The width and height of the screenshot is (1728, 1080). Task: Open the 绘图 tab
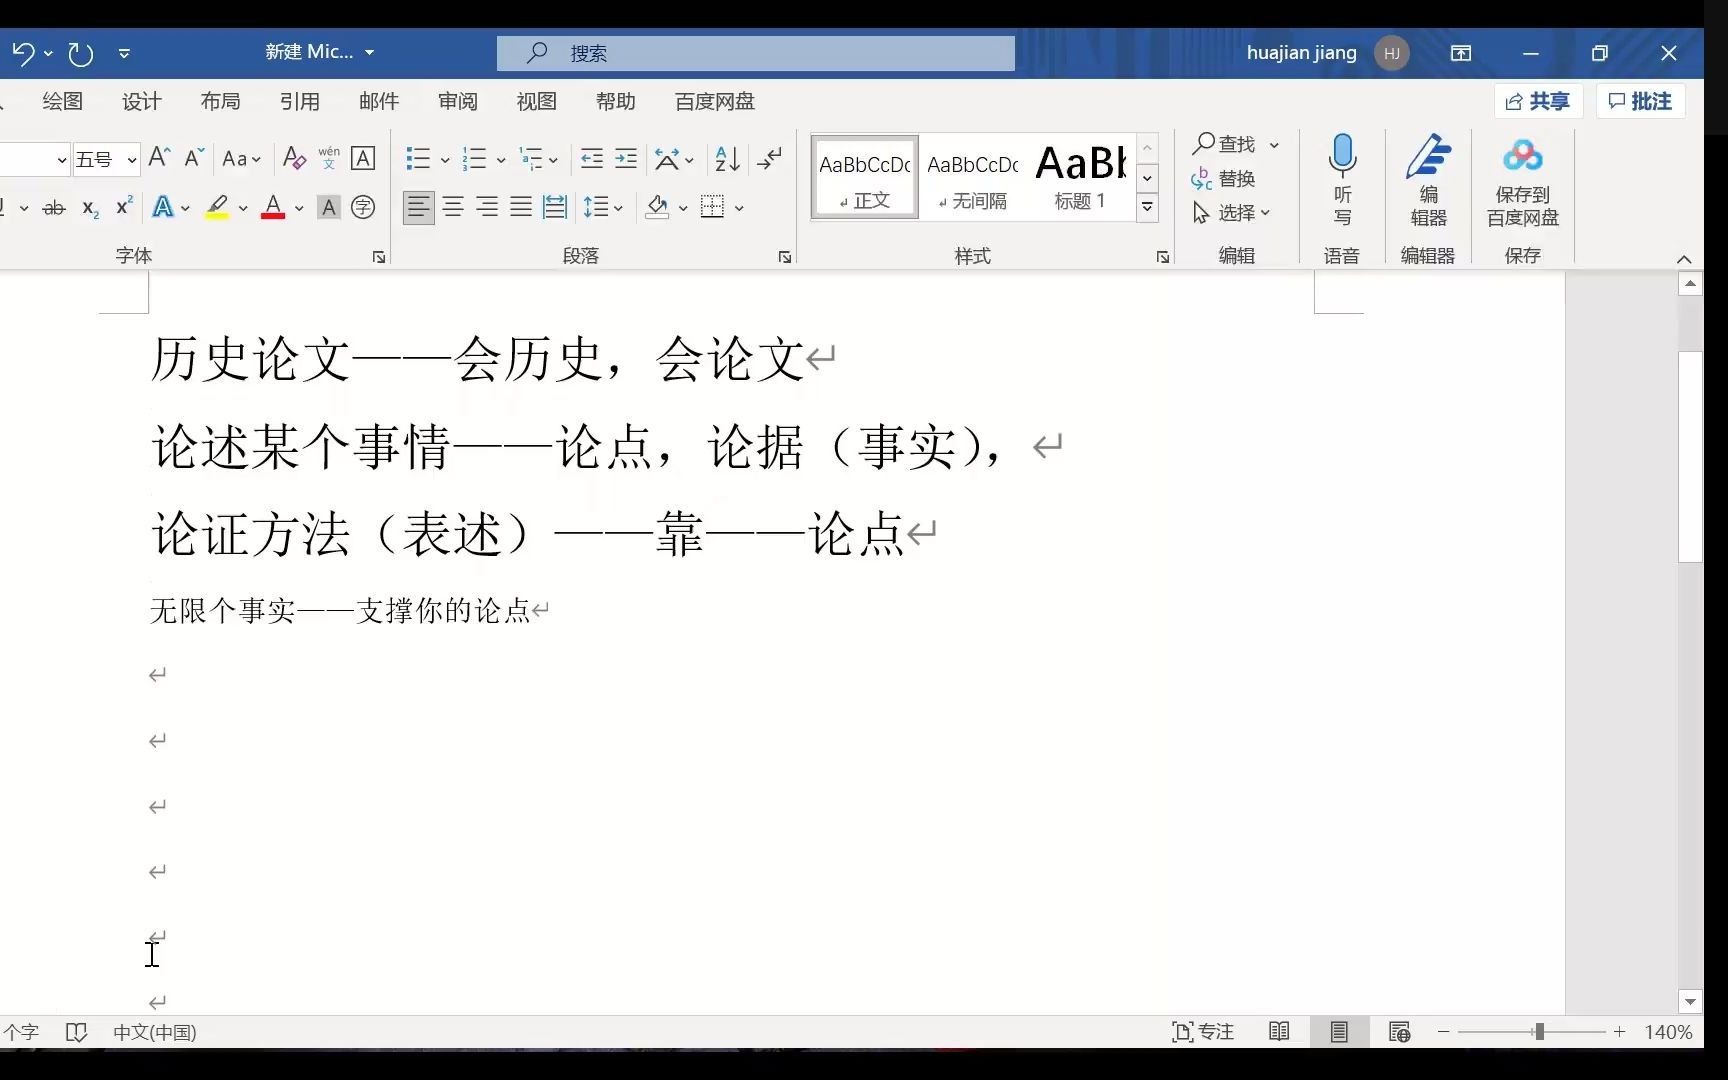pos(63,101)
